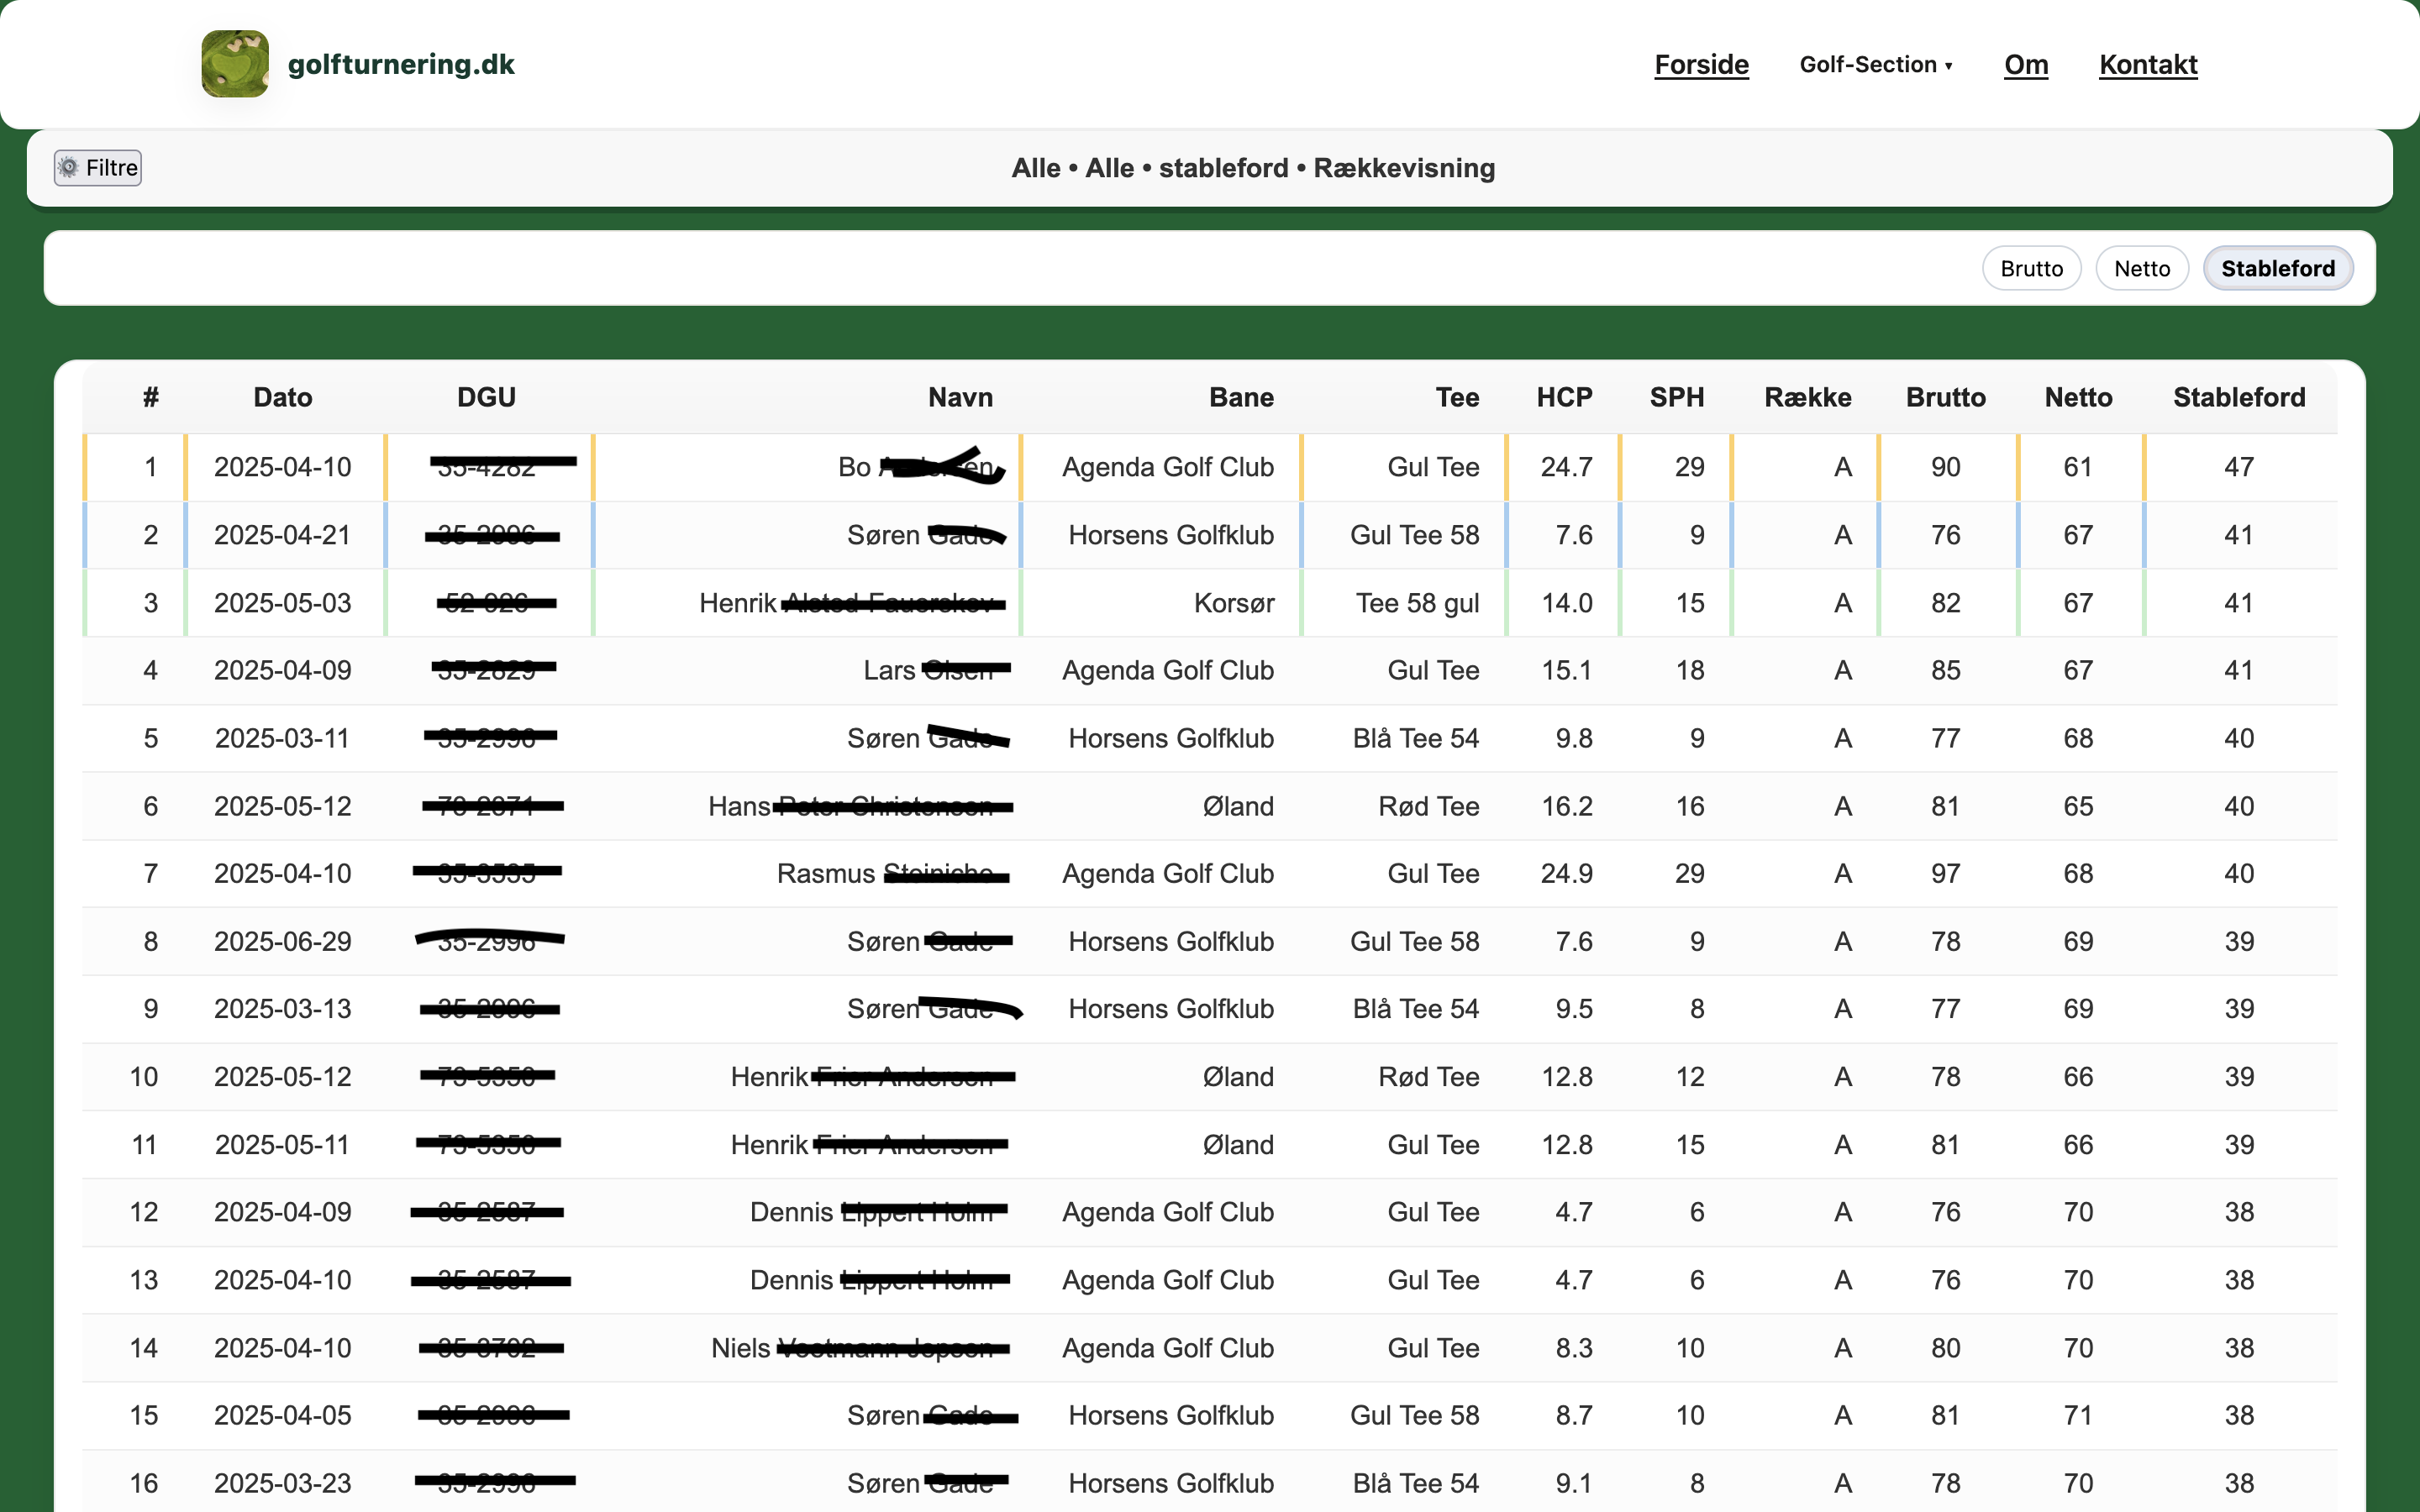Click the Filtre button
The height and width of the screenshot is (1512, 2420).
tap(97, 167)
